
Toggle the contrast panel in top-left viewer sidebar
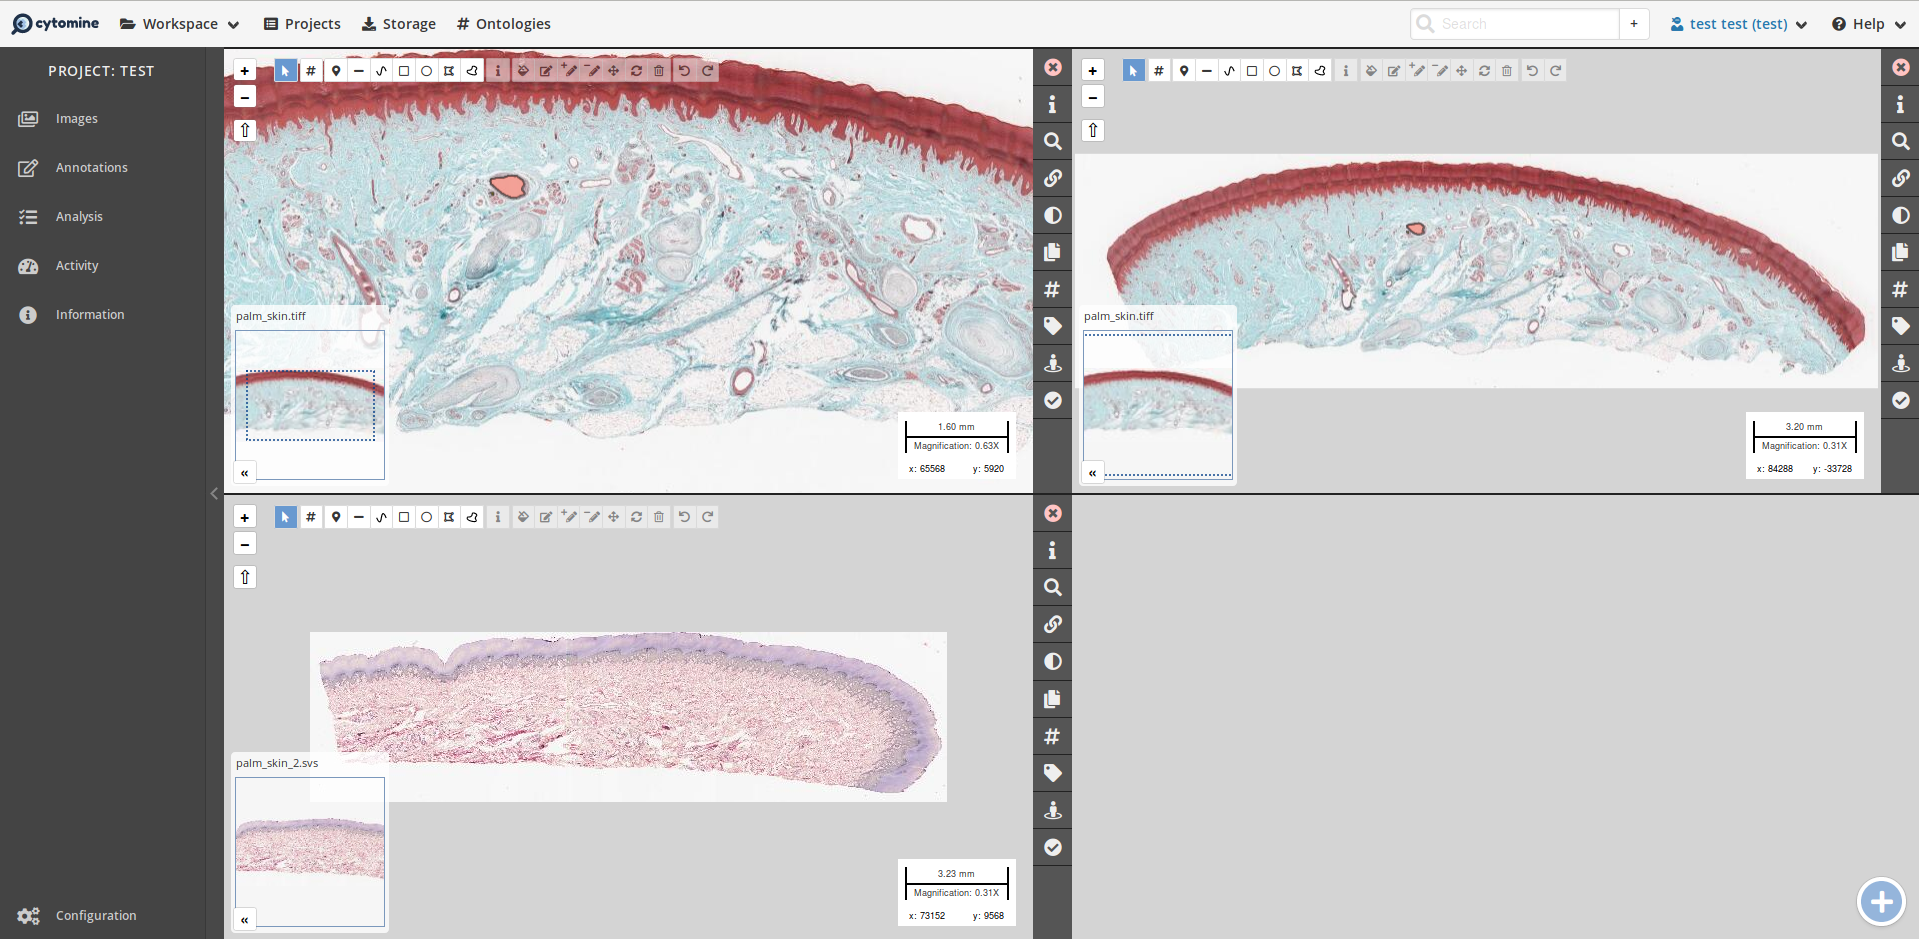click(x=1052, y=215)
